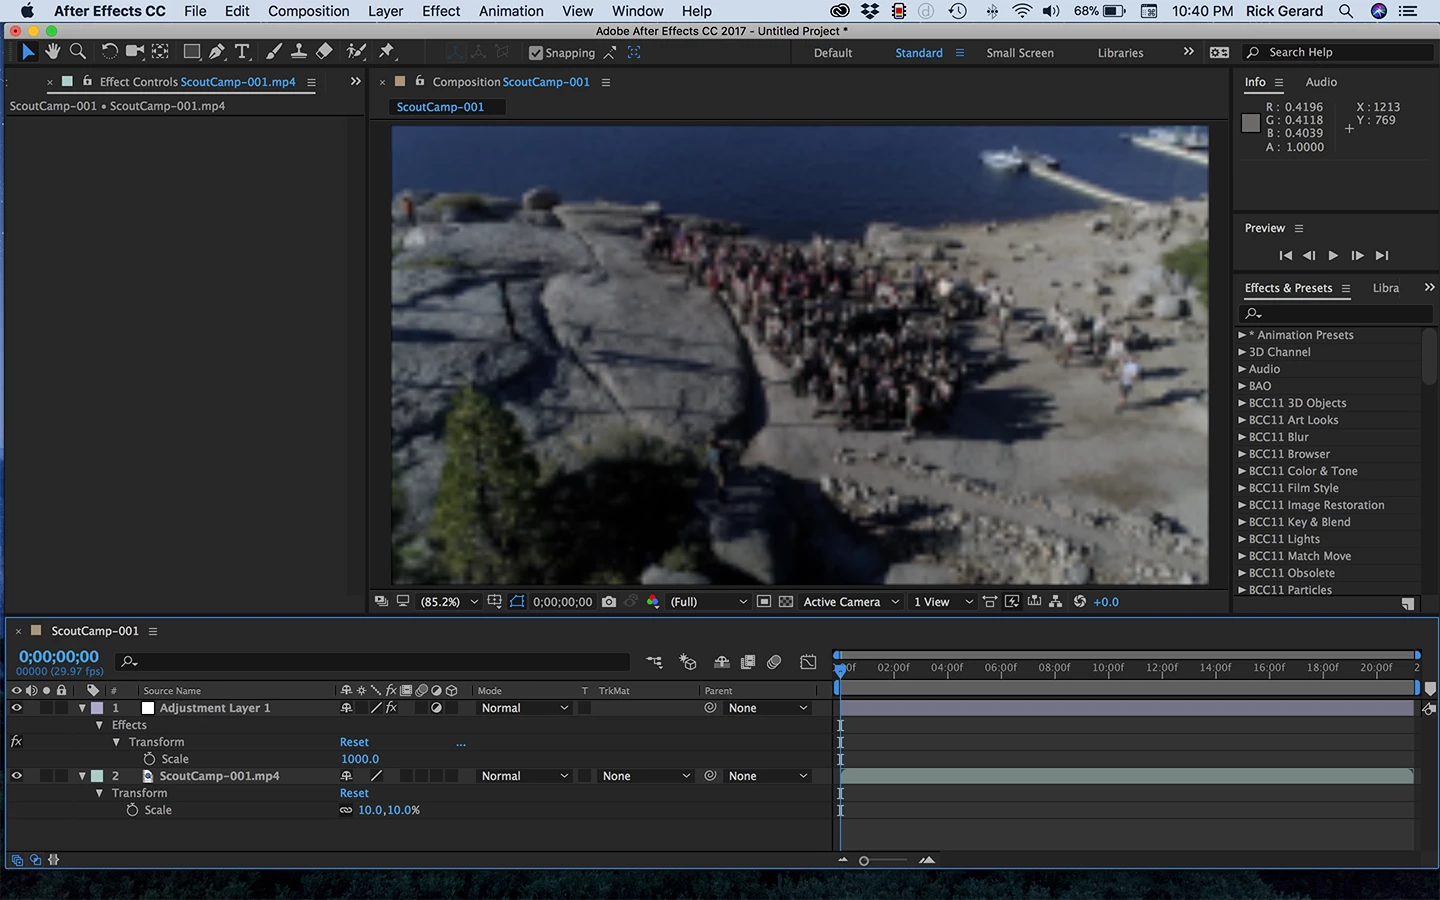
Task: Open Parent dropdown for Adjustment Layer 1
Action: click(x=768, y=708)
